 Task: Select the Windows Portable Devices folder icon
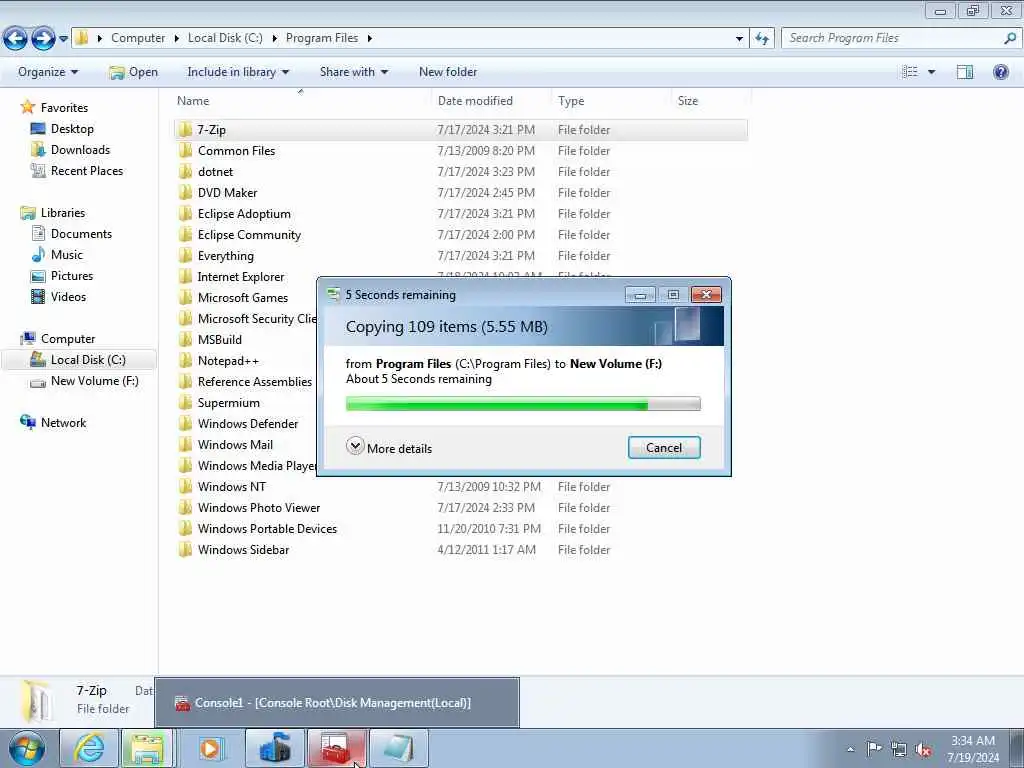click(185, 528)
